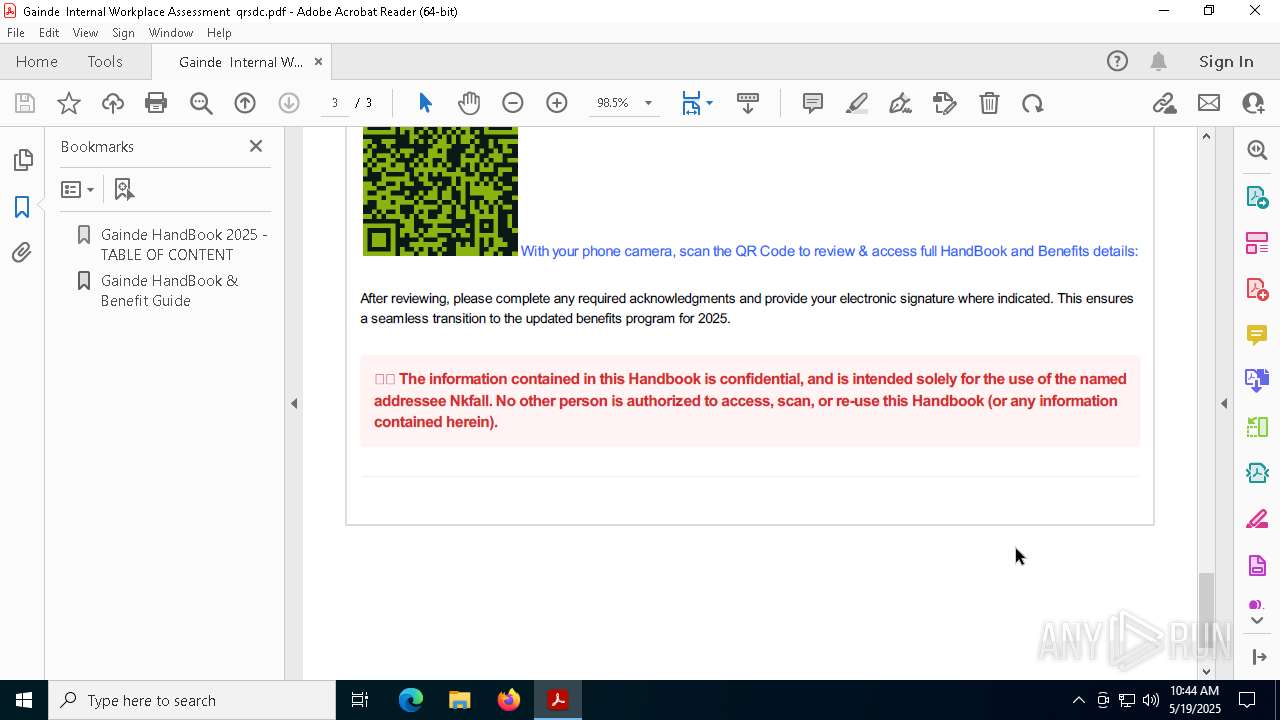Go to the previous page

(x=245, y=103)
